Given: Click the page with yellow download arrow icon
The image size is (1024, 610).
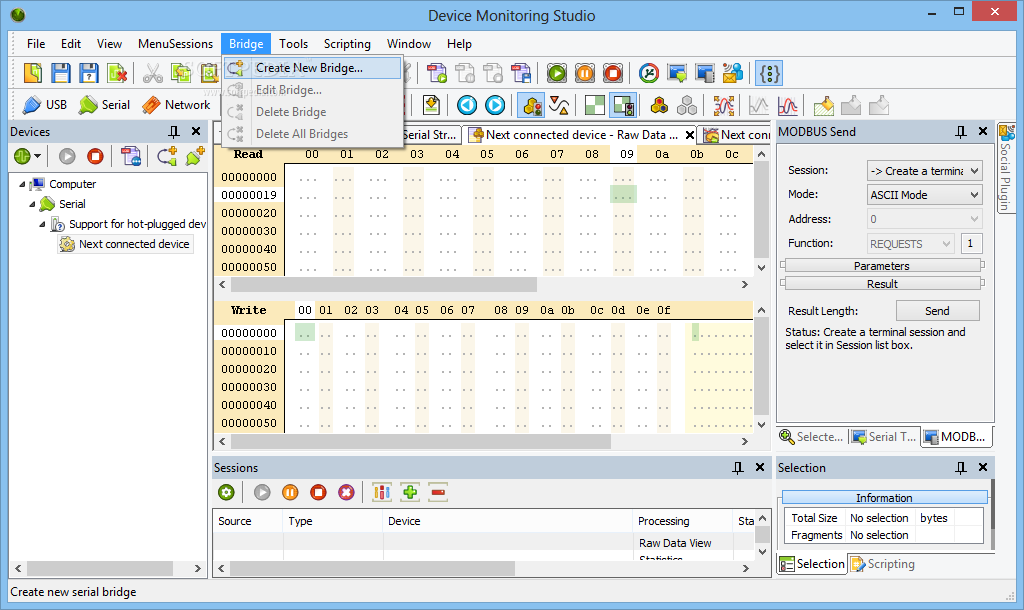Looking at the screenshot, I should (x=431, y=105).
